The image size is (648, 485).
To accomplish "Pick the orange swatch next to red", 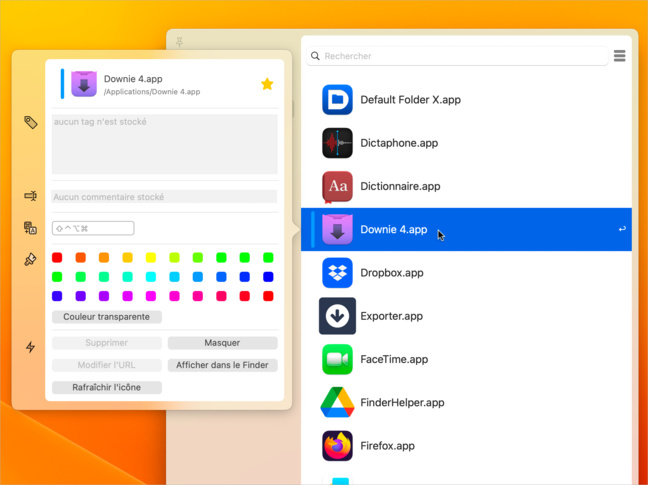I will pos(81,258).
